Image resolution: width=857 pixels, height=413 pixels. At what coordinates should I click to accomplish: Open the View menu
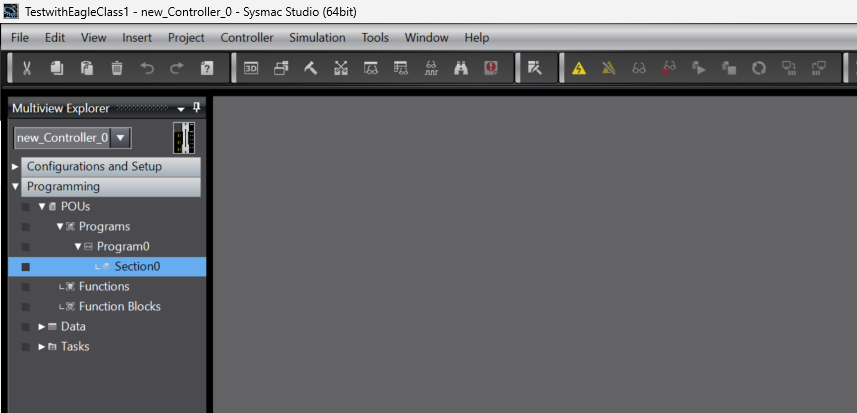pyautogui.click(x=93, y=38)
